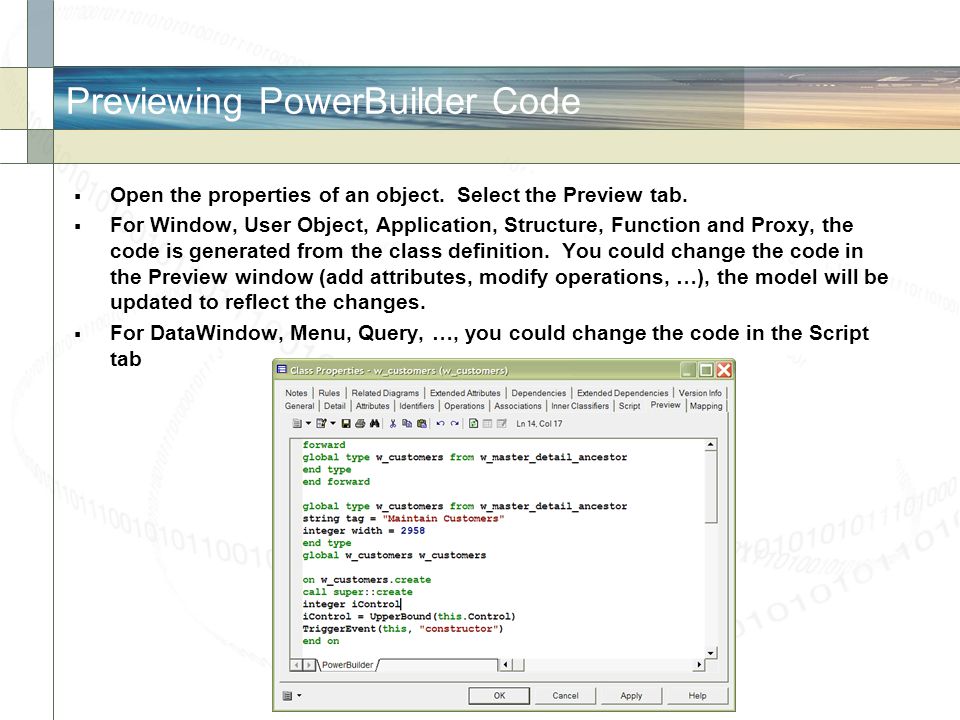Screen dimensions: 960x720
Task: Click the code line 'end forward'
Action: coord(336,482)
